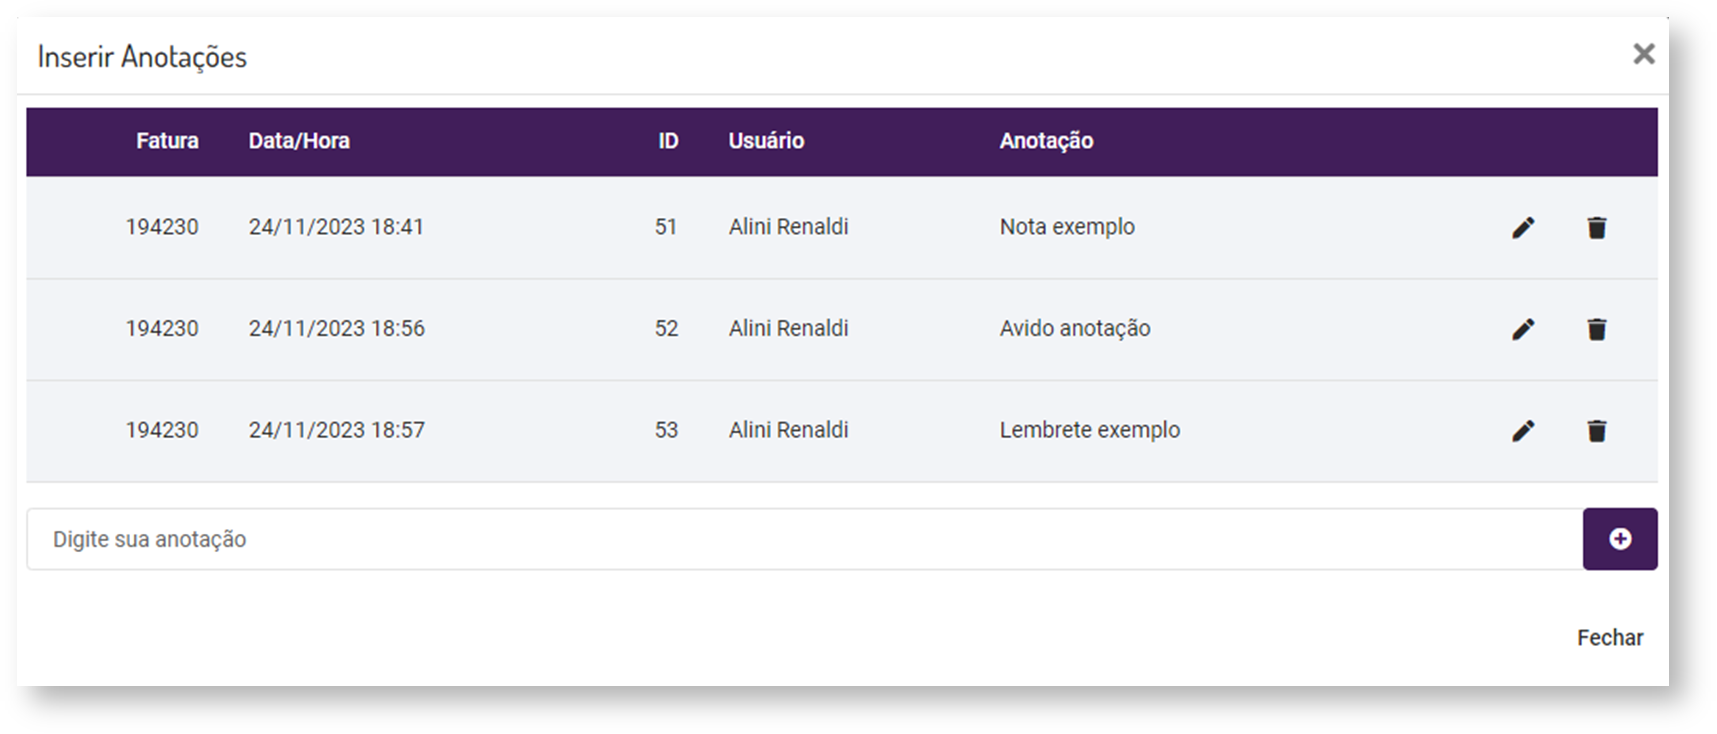1717x734 pixels.
Task: Edit the 'Lembrete exemplo' annotation
Action: click(1523, 431)
